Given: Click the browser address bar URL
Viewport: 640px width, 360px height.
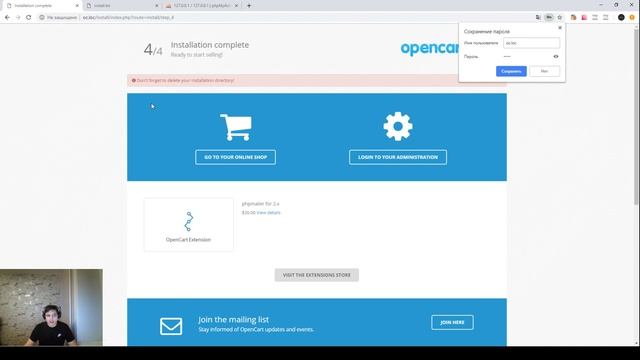Looking at the screenshot, I should pyautogui.click(x=128, y=18).
